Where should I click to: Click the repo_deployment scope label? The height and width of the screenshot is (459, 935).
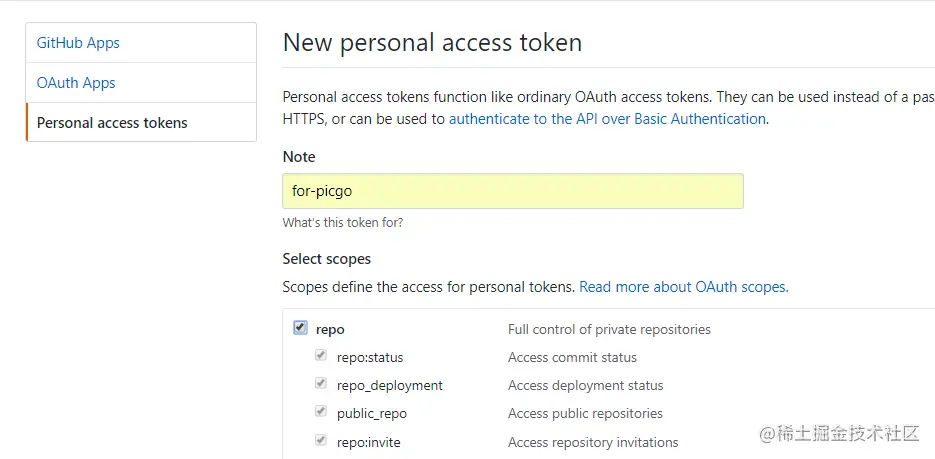[x=390, y=386]
